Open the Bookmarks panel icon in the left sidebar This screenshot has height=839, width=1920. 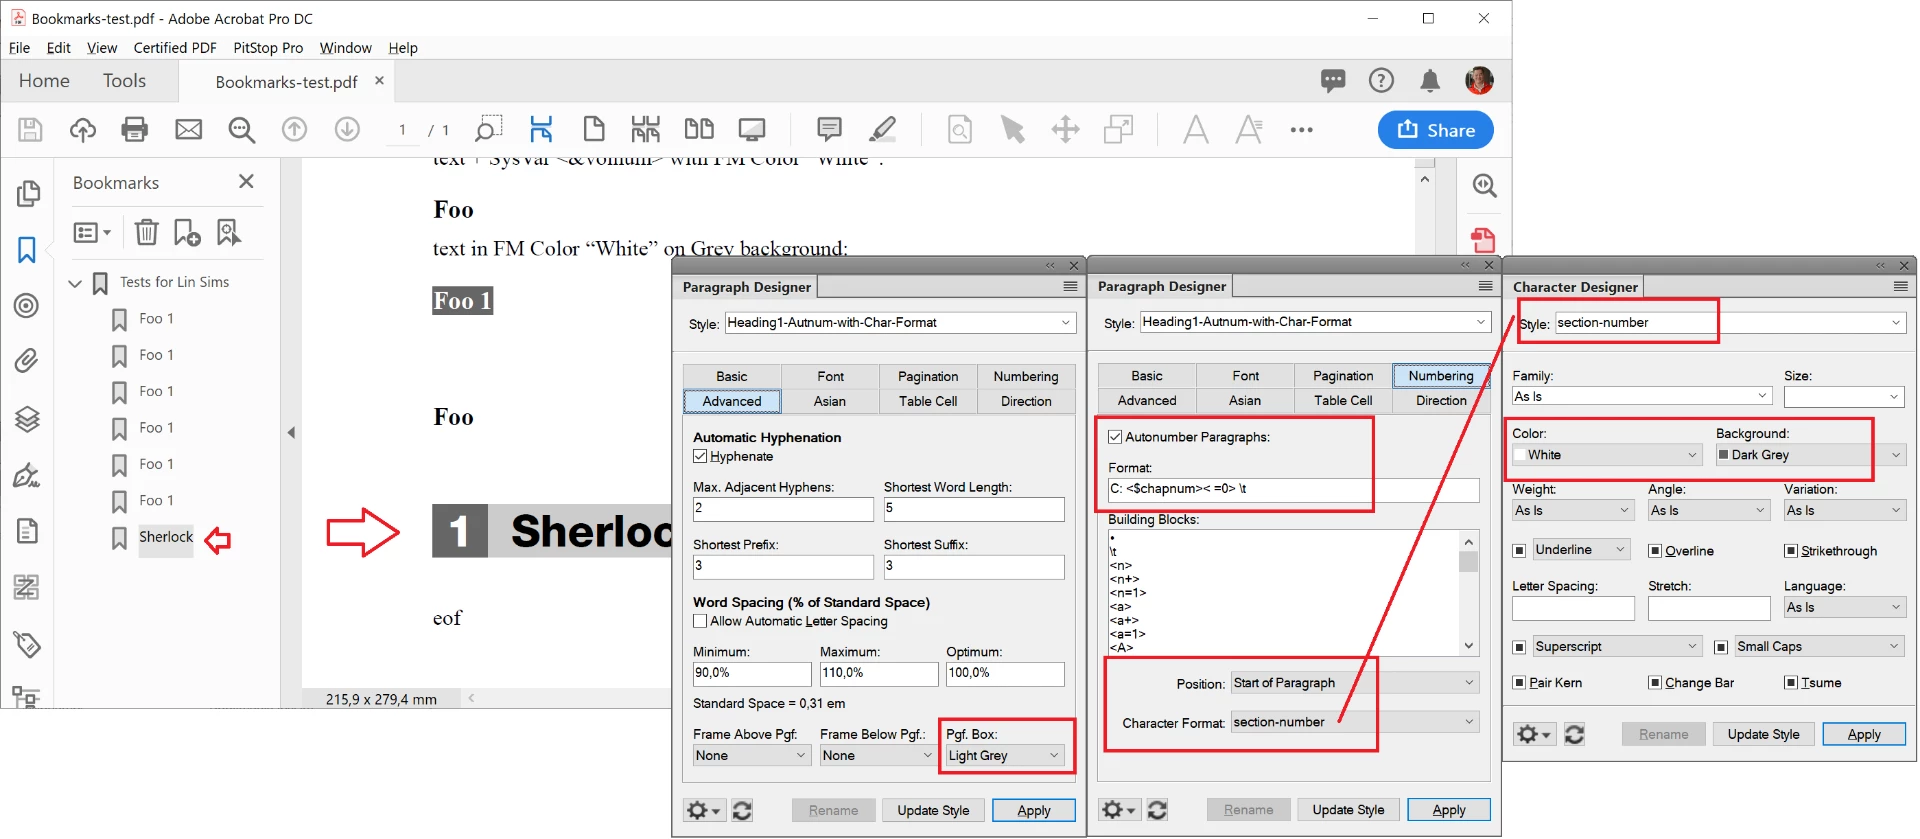[x=27, y=250]
